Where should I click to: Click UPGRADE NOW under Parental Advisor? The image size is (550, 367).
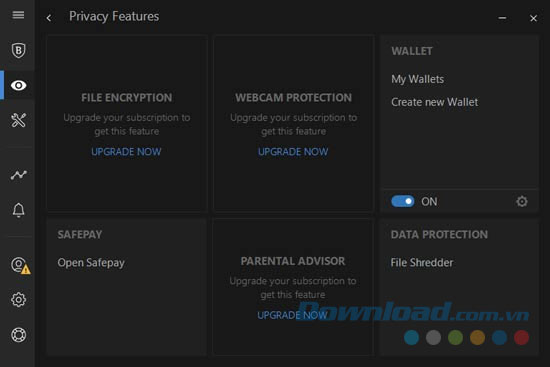[x=292, y=315]
